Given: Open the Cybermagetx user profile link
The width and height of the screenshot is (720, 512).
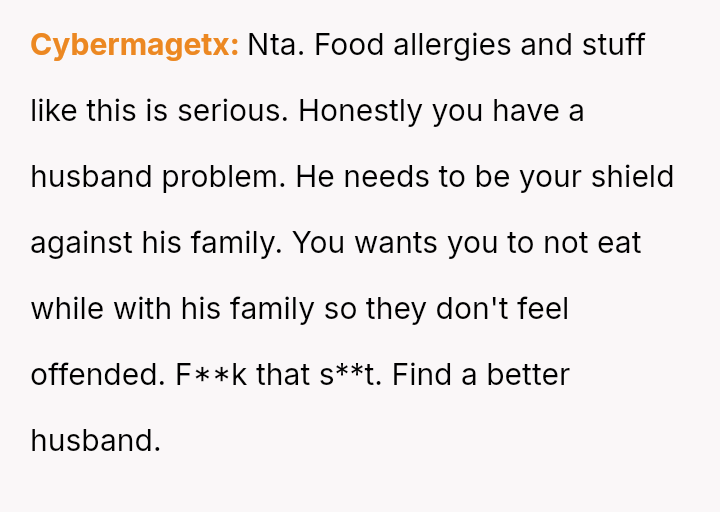Looking at the screenshot, I should (x=134, y=45).
